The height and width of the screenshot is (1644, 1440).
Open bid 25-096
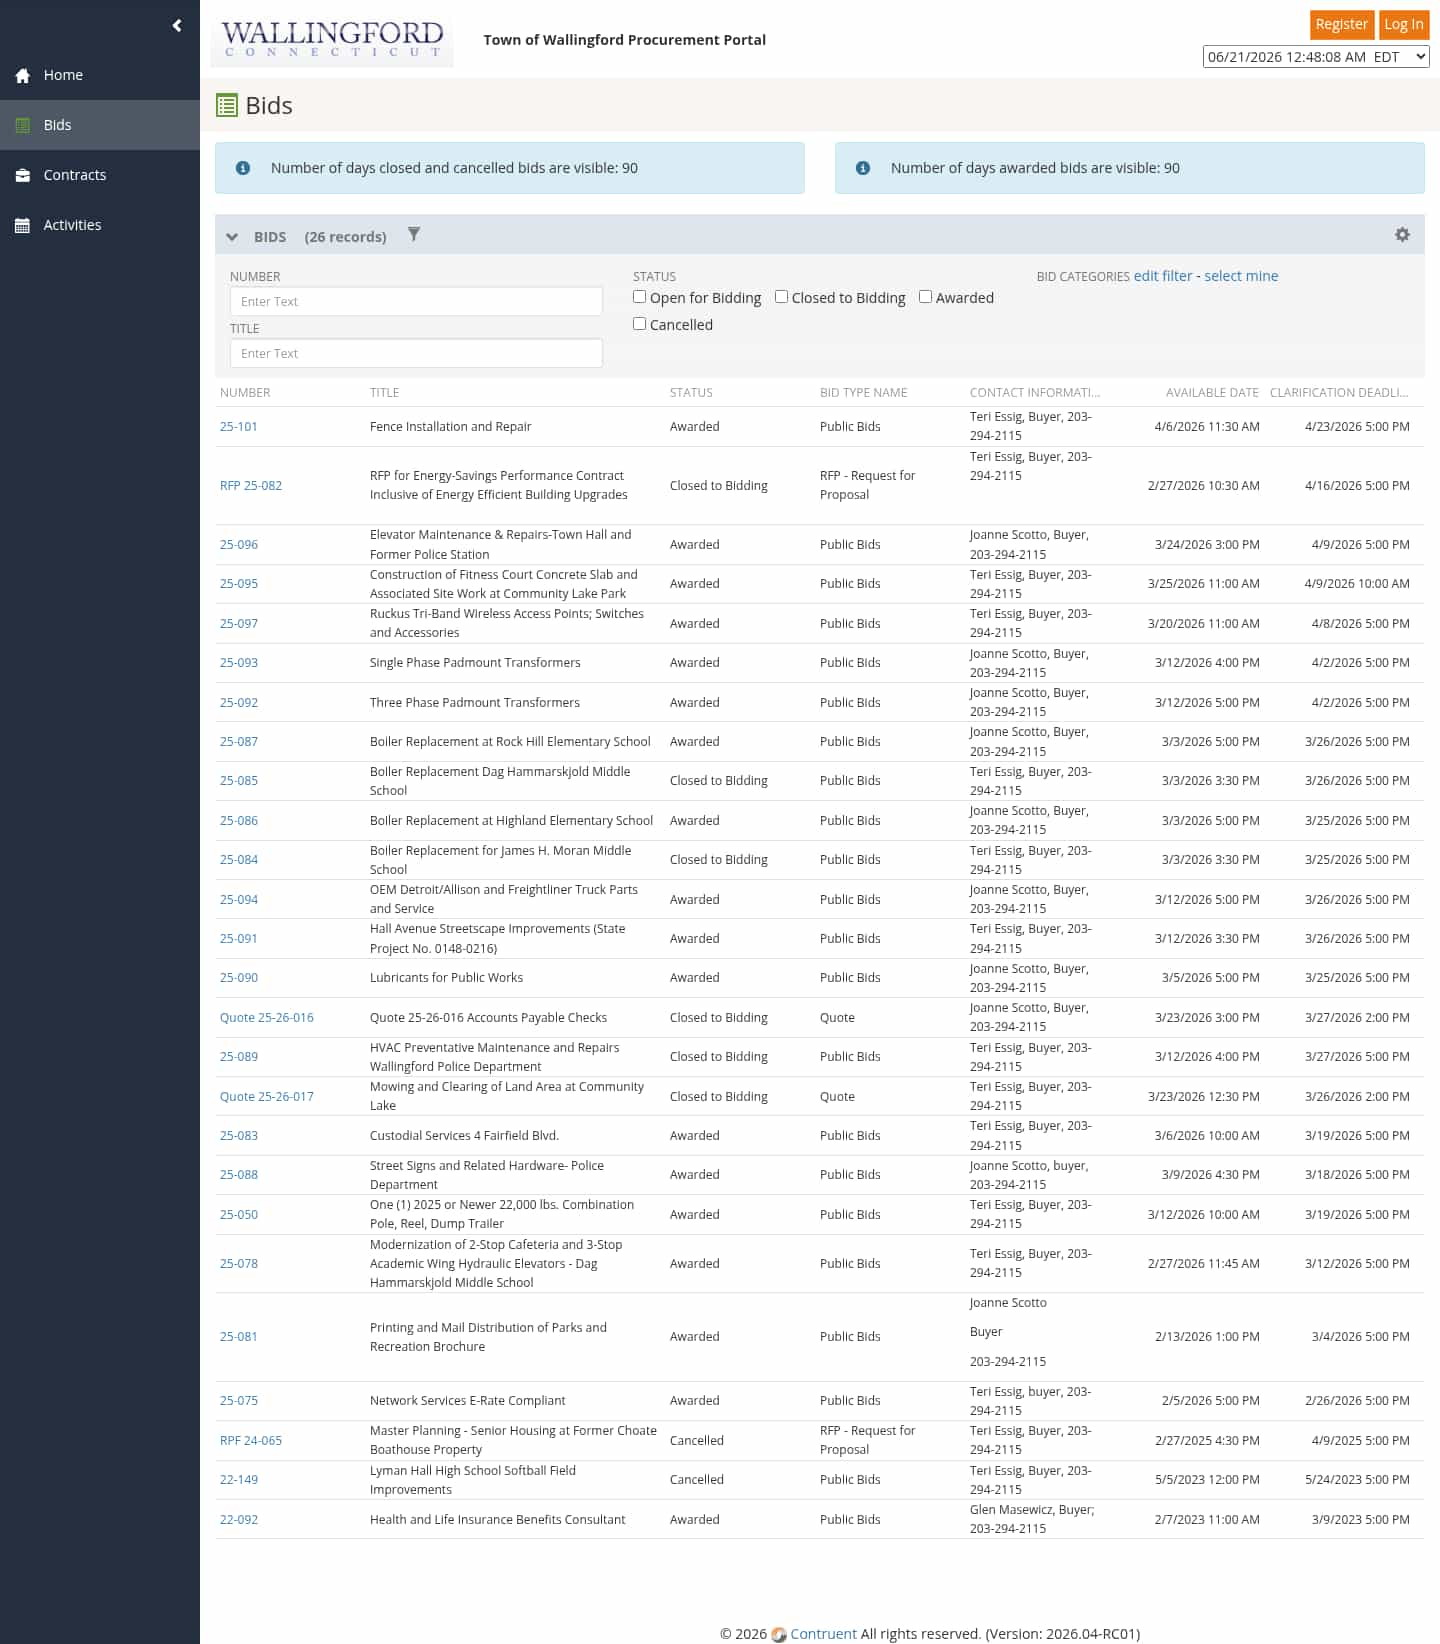pyautogui.click(x=239, y=545)
